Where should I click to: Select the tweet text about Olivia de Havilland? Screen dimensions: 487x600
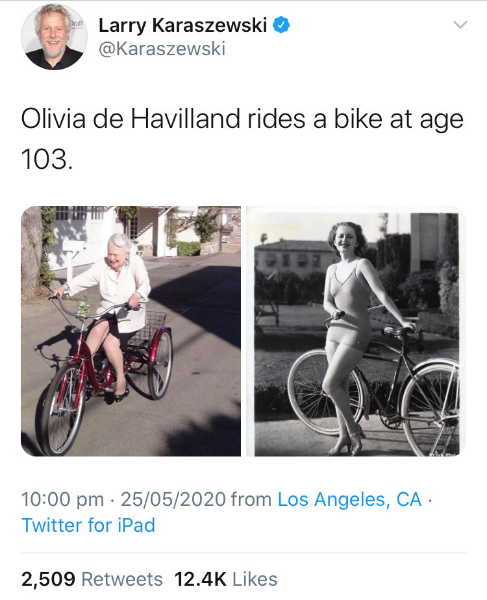[242, 139]
